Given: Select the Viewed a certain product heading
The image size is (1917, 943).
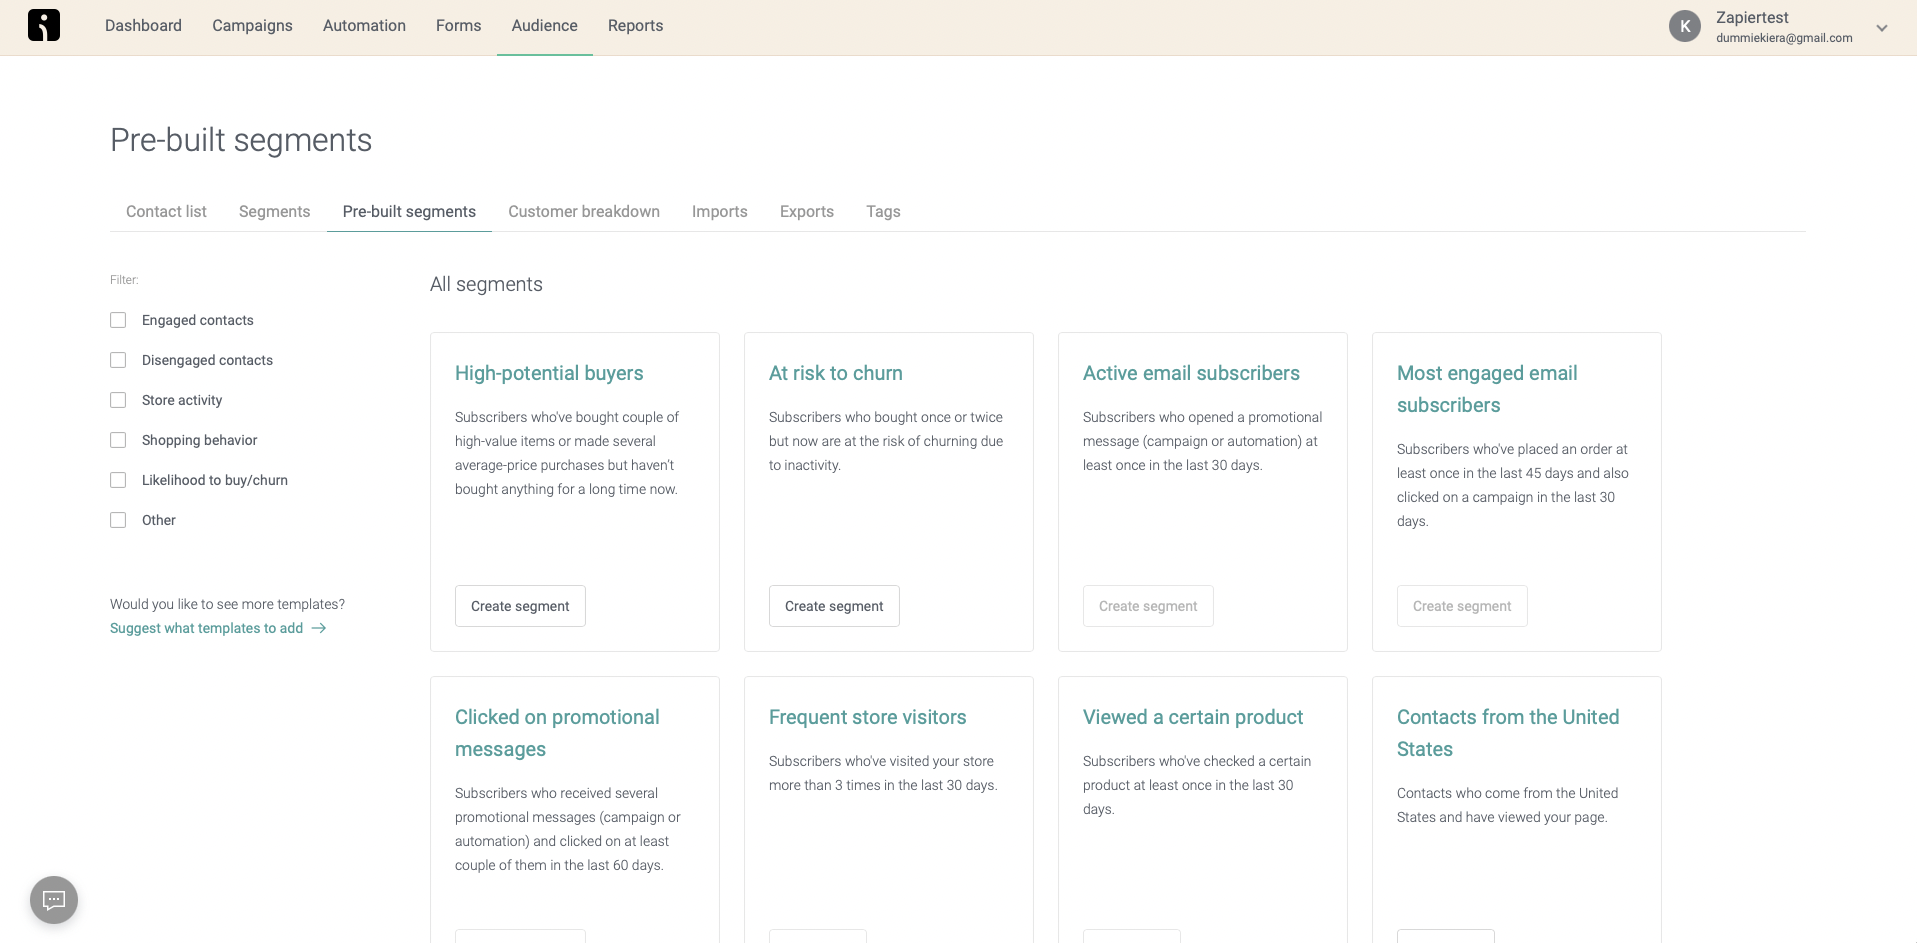Looking at the screenshot, I should (1193, 717).
